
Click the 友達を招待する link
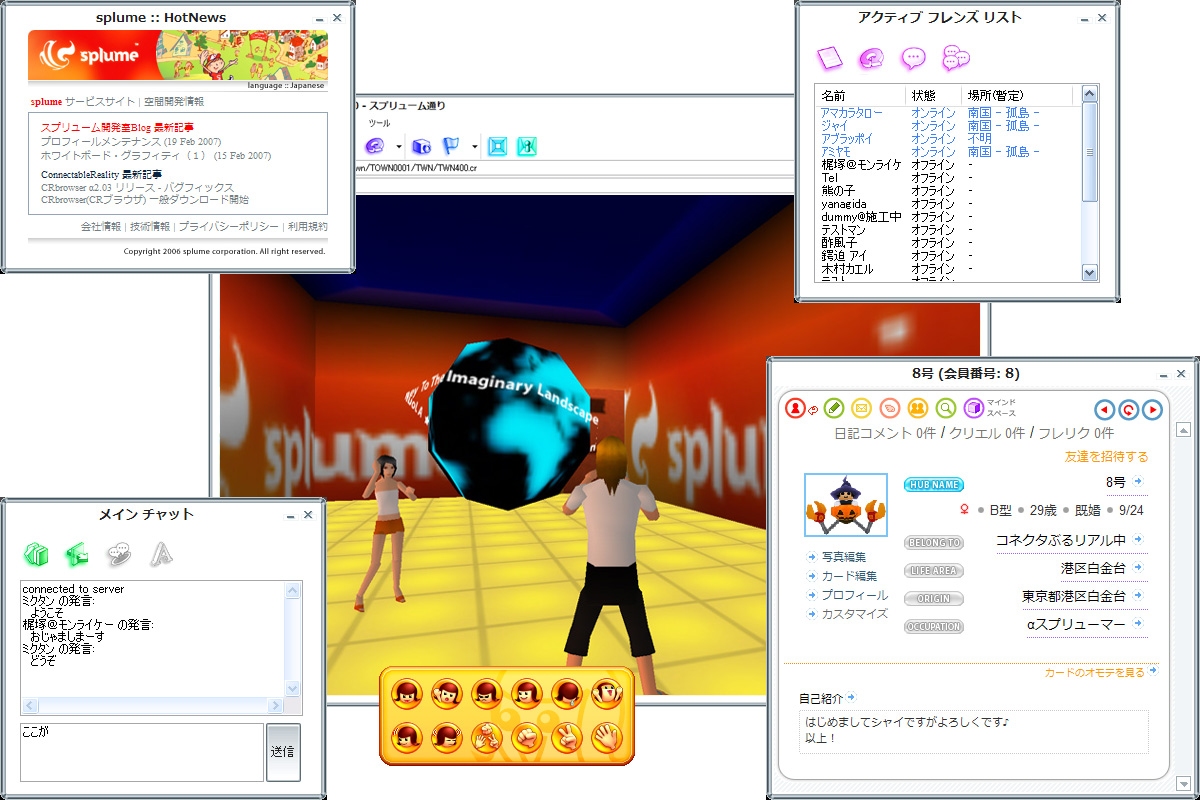(1106, 456)
